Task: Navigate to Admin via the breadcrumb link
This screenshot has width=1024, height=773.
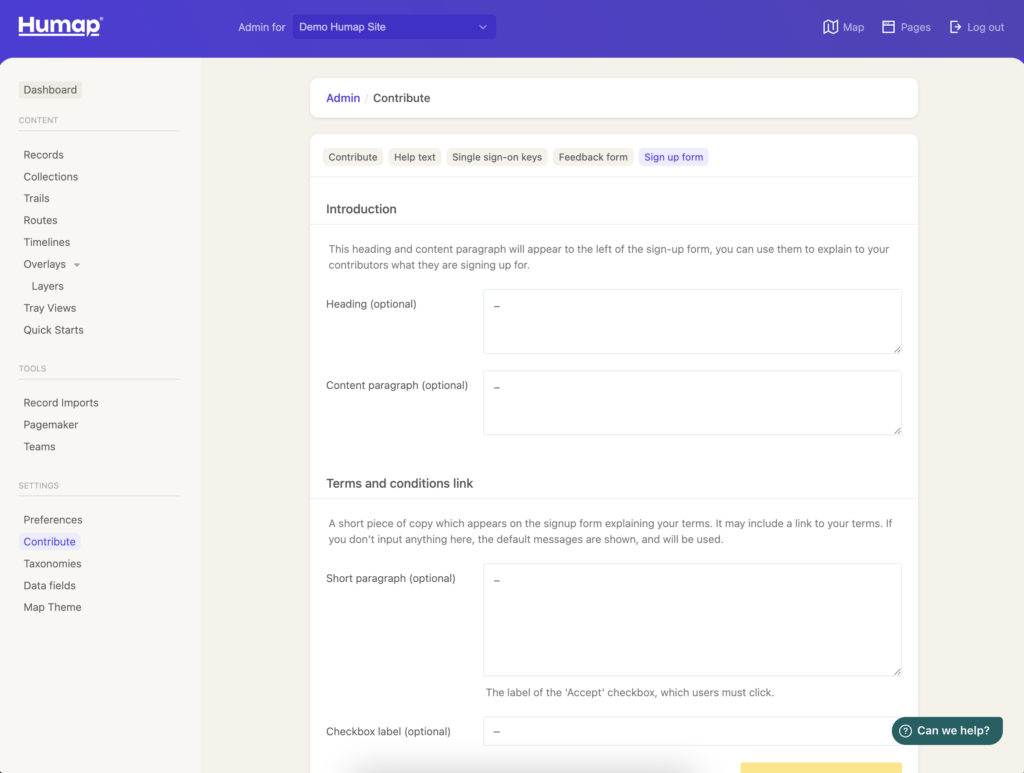Action: pyautogui.click(x=343, y=98)
